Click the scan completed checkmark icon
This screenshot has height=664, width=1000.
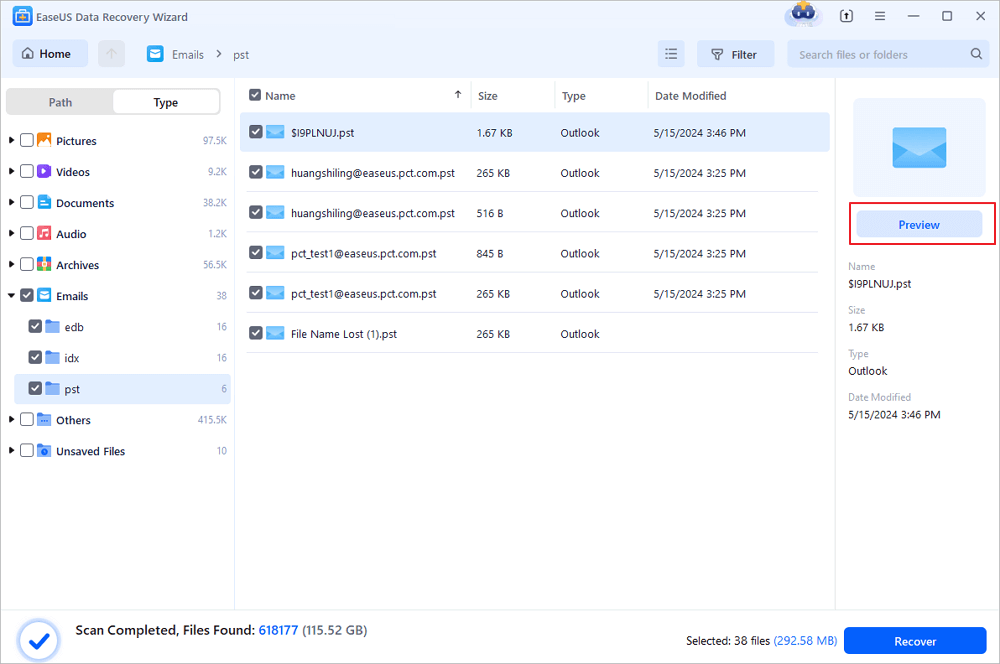click(x=38, y=638)
